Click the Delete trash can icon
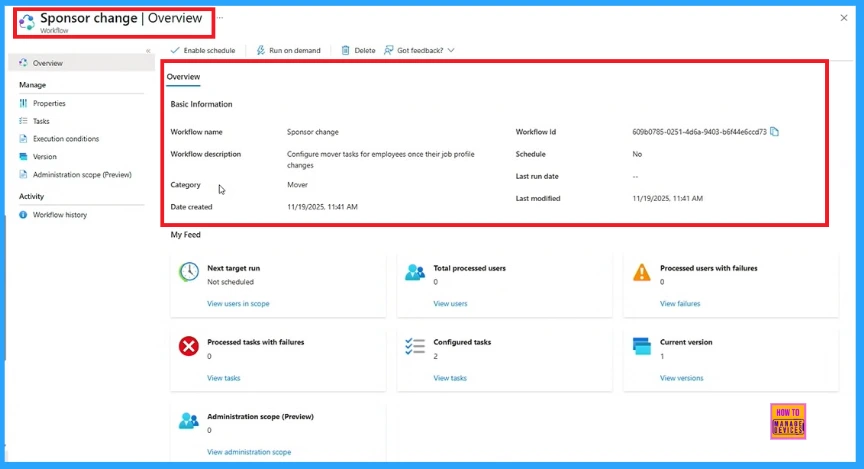The height and width of the screenshot is (469, 864). click(x=345, y=50)
